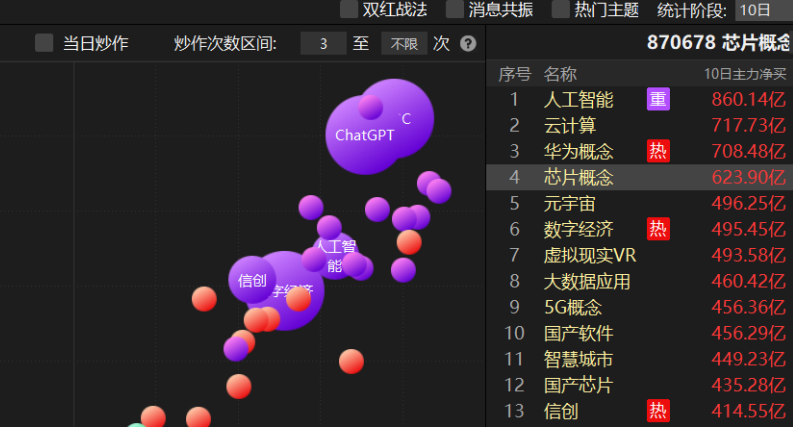Select the 数字经济 row

(x=639, y=229)
